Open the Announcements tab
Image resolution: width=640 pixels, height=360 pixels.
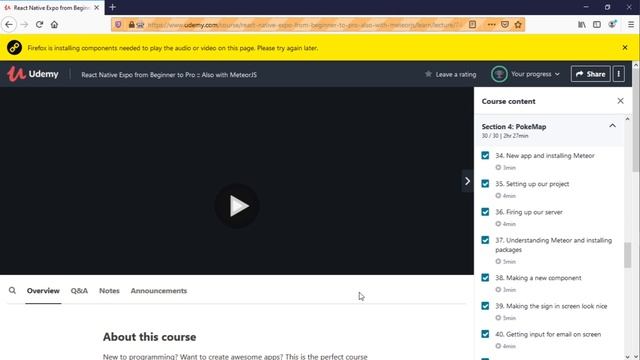tap(159, 291)
